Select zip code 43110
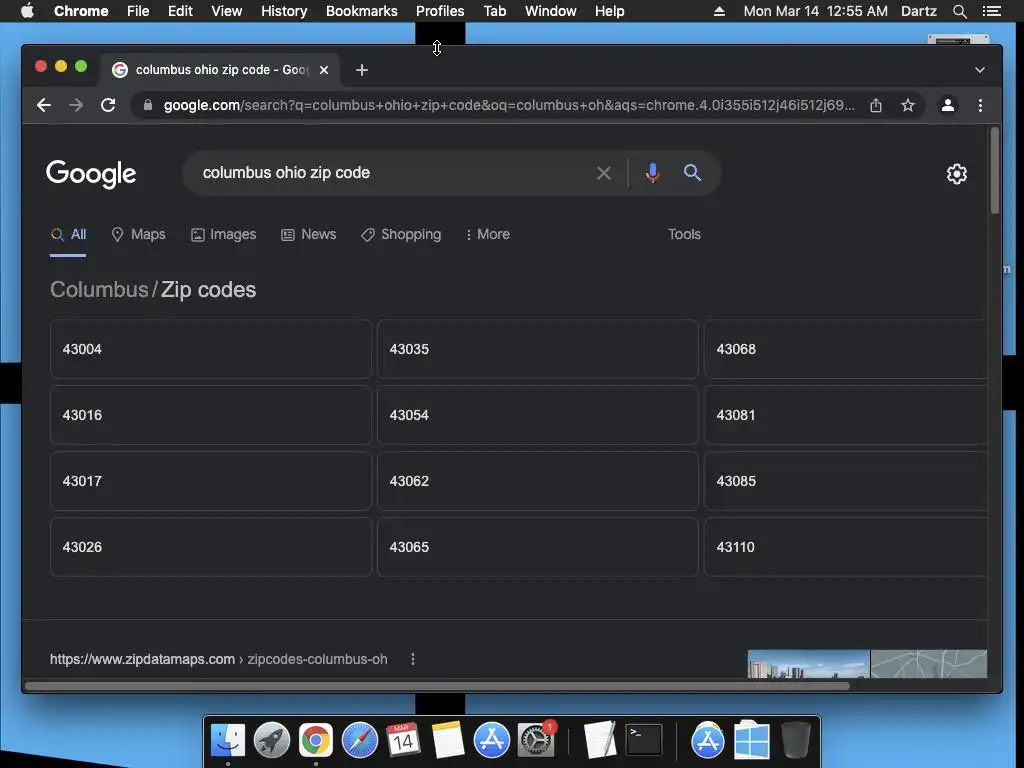 [846, 547]
